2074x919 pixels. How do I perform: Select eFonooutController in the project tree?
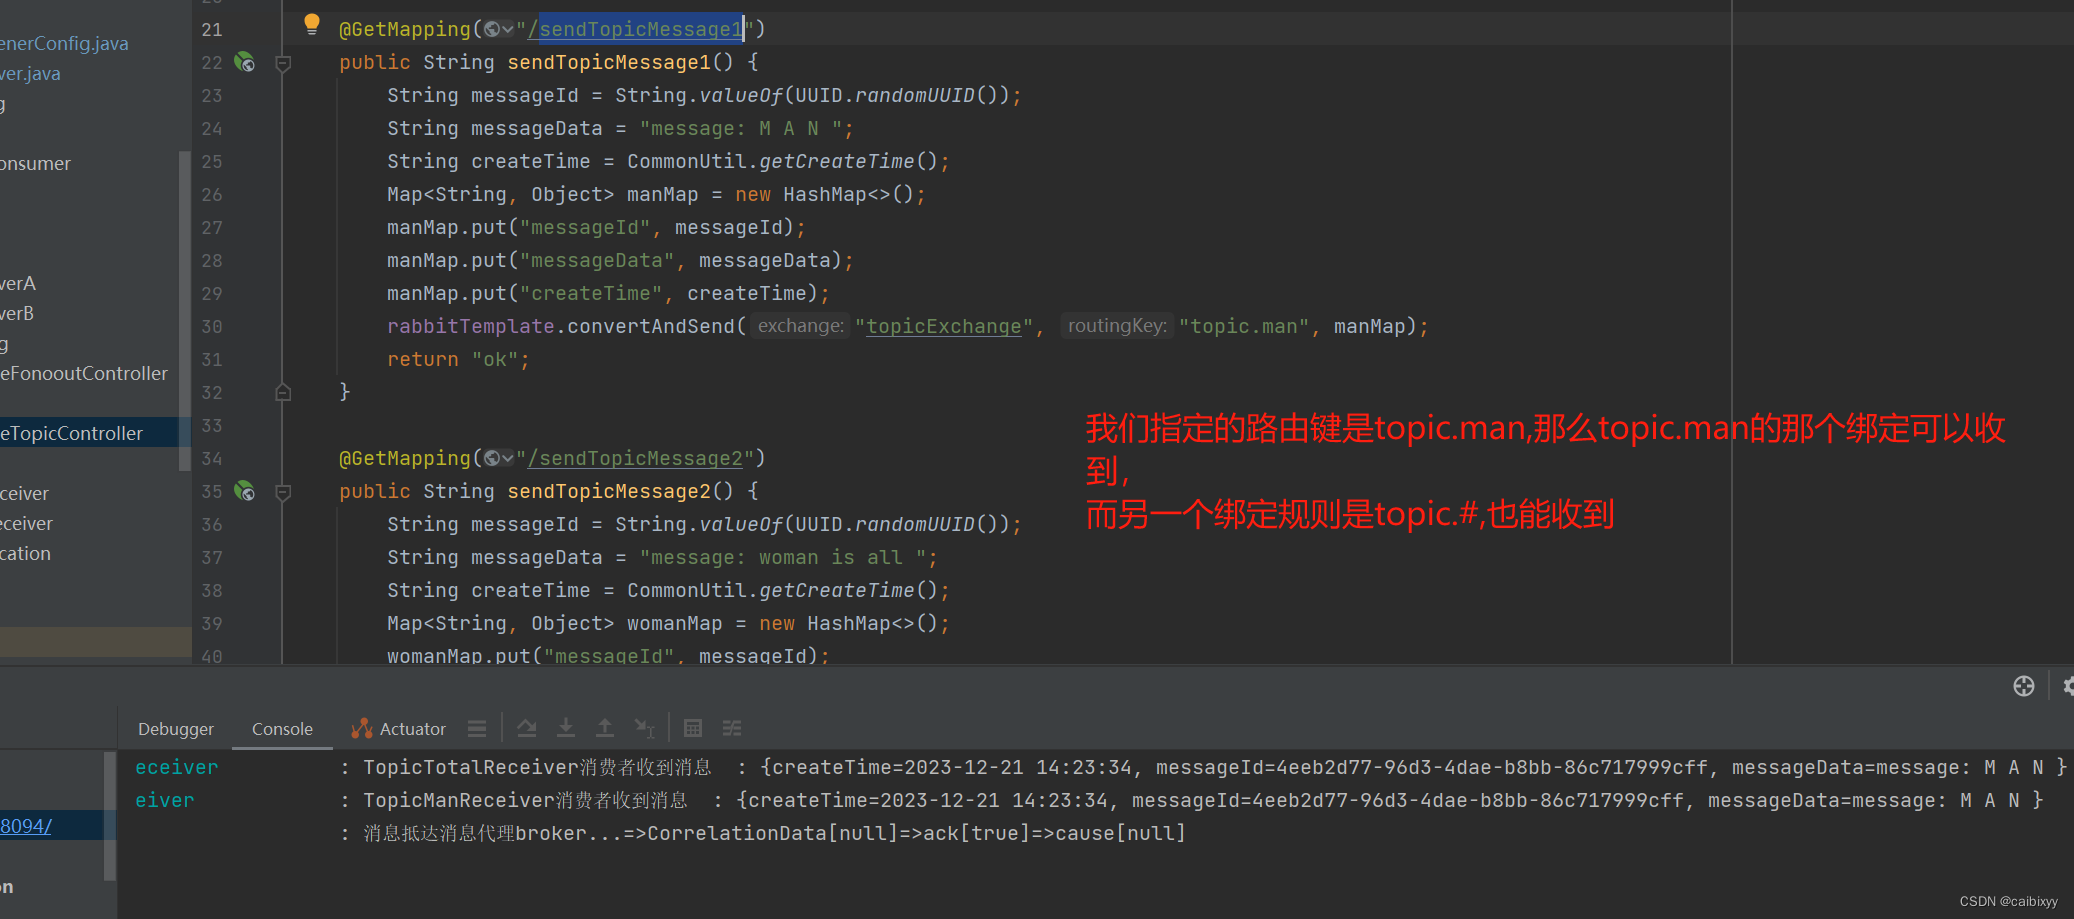pos(84,373)
